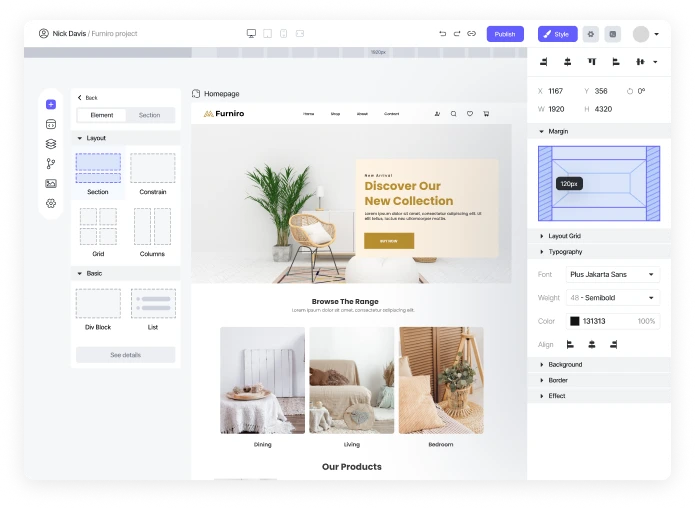
Task: Click the align right edges icon in top alignment row
Action: [543, 62]
